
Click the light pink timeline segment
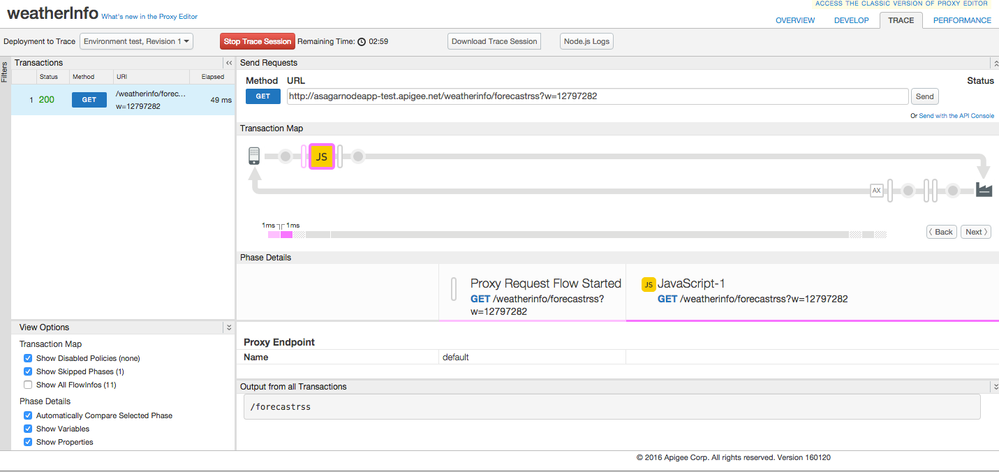tap(274, 234)
